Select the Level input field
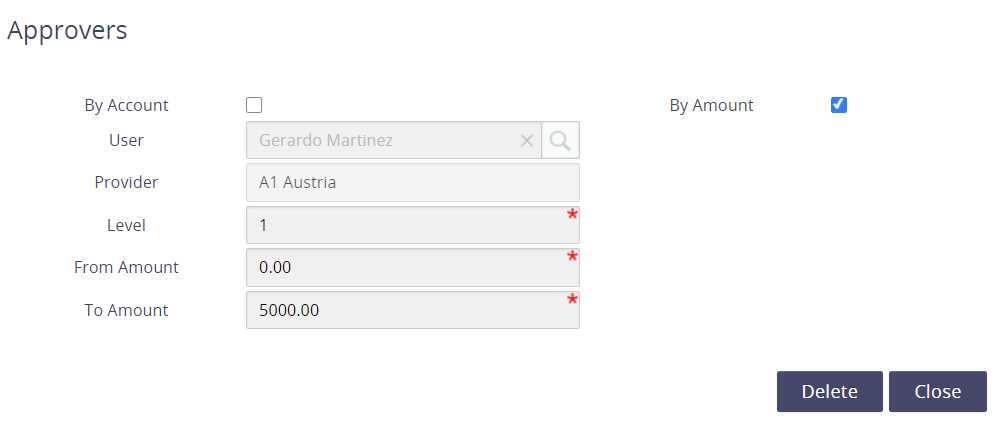The width and height of the screenshot is (1003, 435). point(405,225)
